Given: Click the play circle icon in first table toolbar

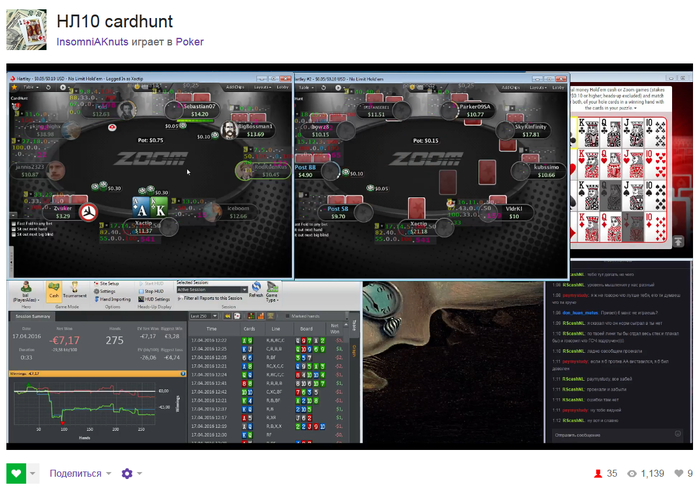Looking at the screenshot, I should point(63,87).
